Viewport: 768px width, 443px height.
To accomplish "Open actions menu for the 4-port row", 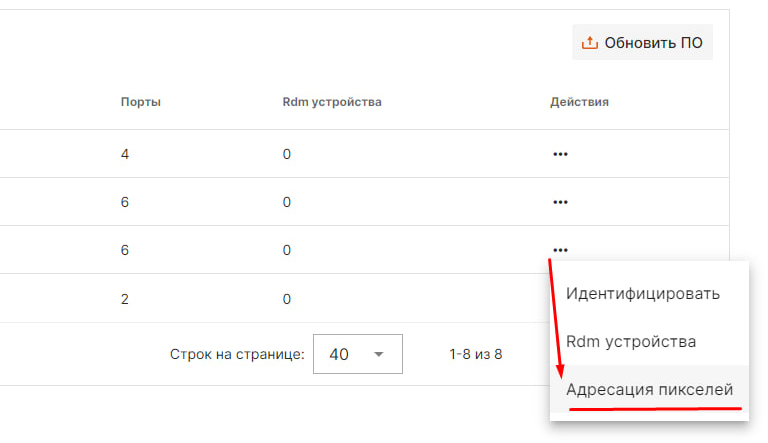I will pos(560,154).
